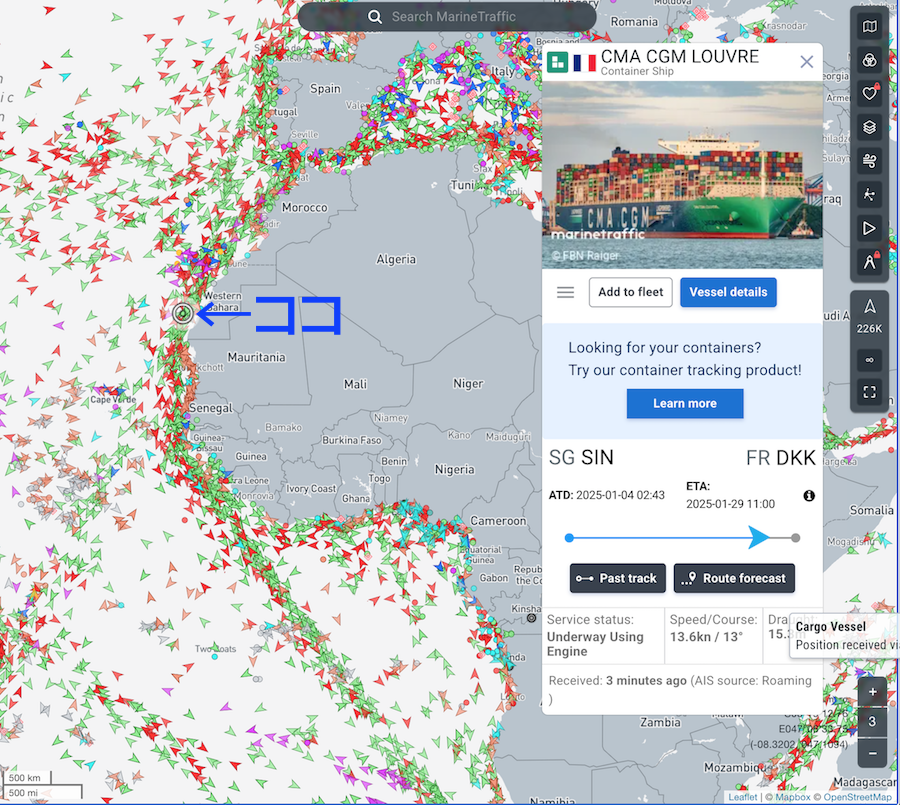Click the Algeria map label
The width and height of the screenshot is (900, 805).
[396, 259]
